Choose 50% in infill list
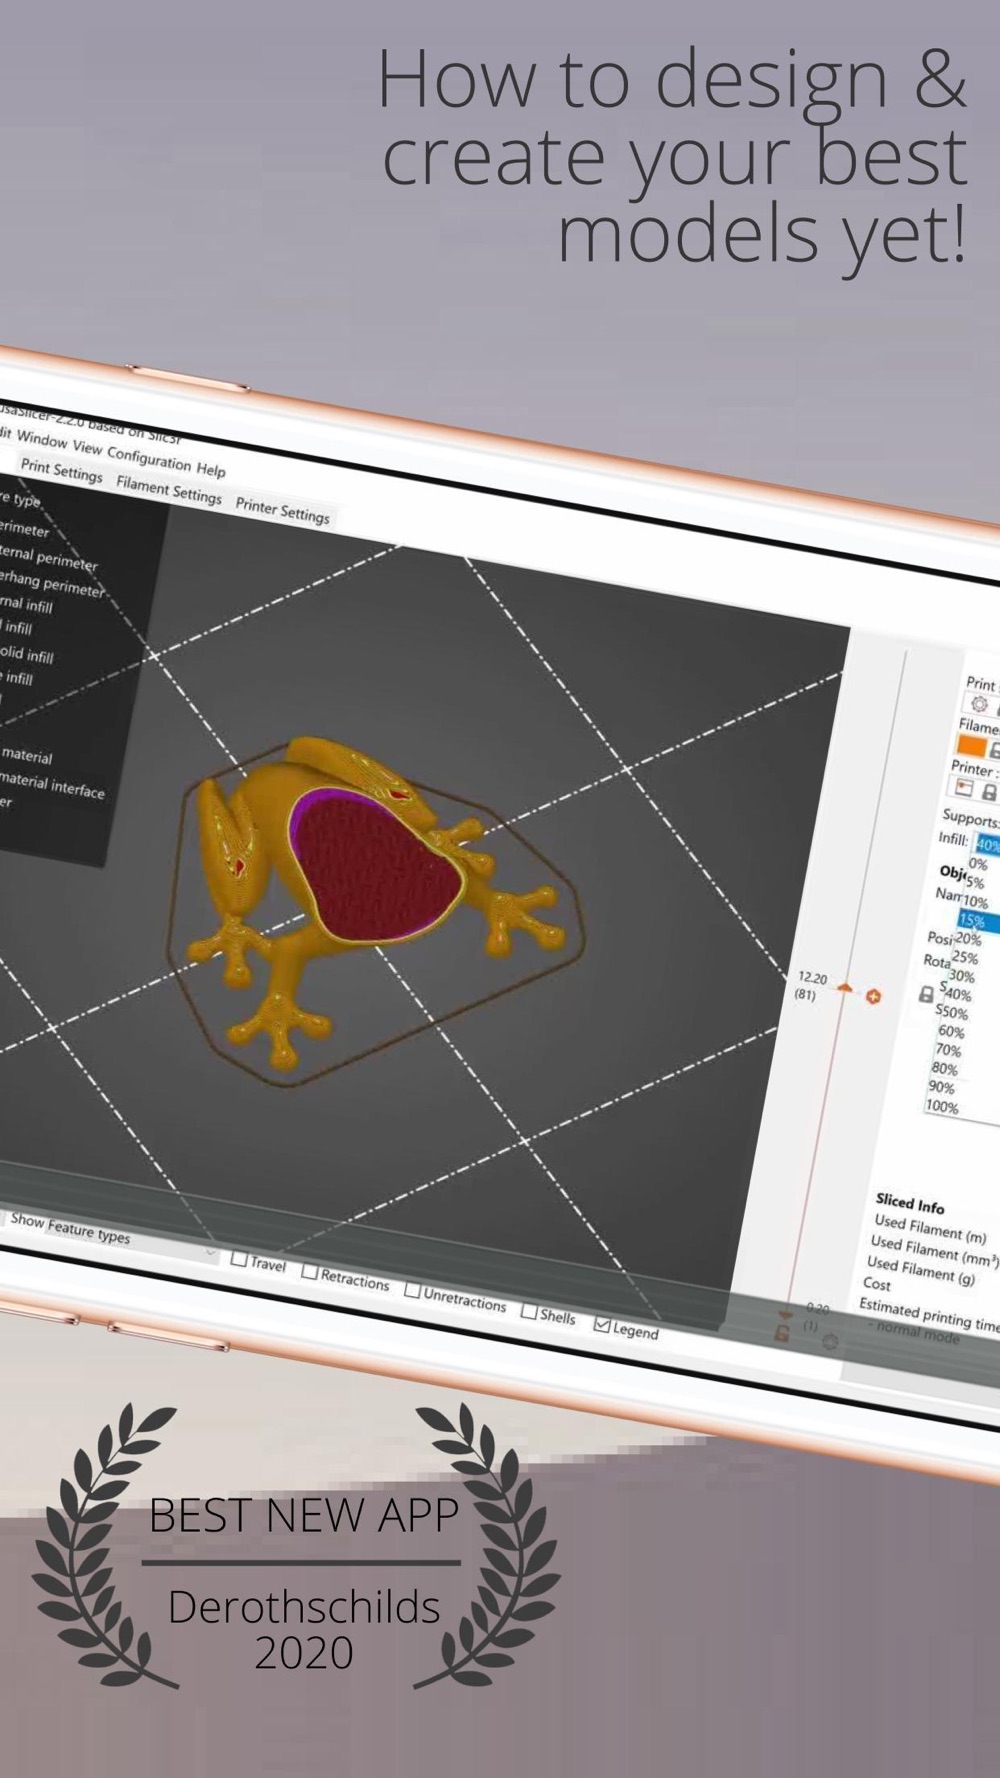Viewport: 1000px width, 1778px height. (955, 1013)
